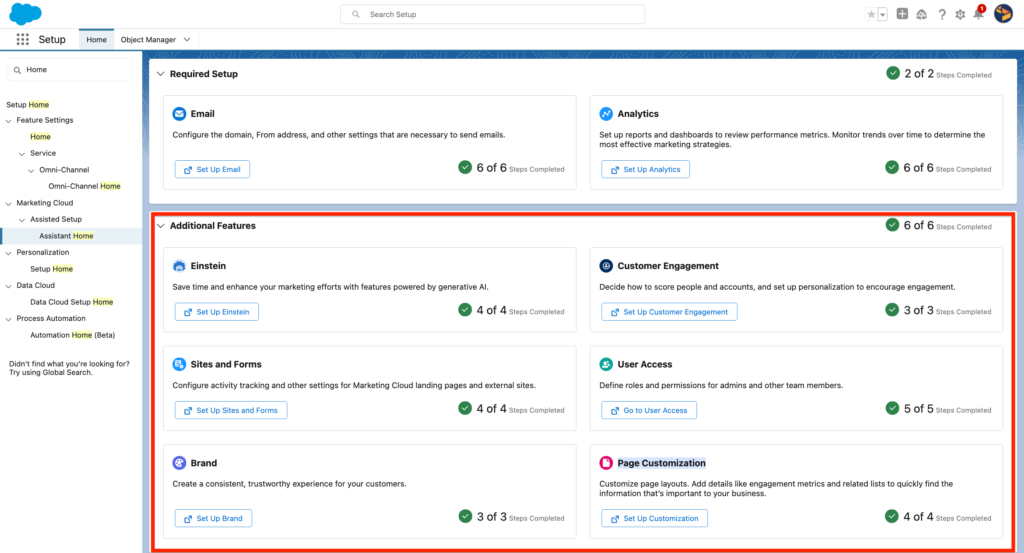Image resolution: width=1024 pixels, height=553 pixels.
Task: Collapse the Marketing Cloud tree node
Action: [x=8, y=203]
